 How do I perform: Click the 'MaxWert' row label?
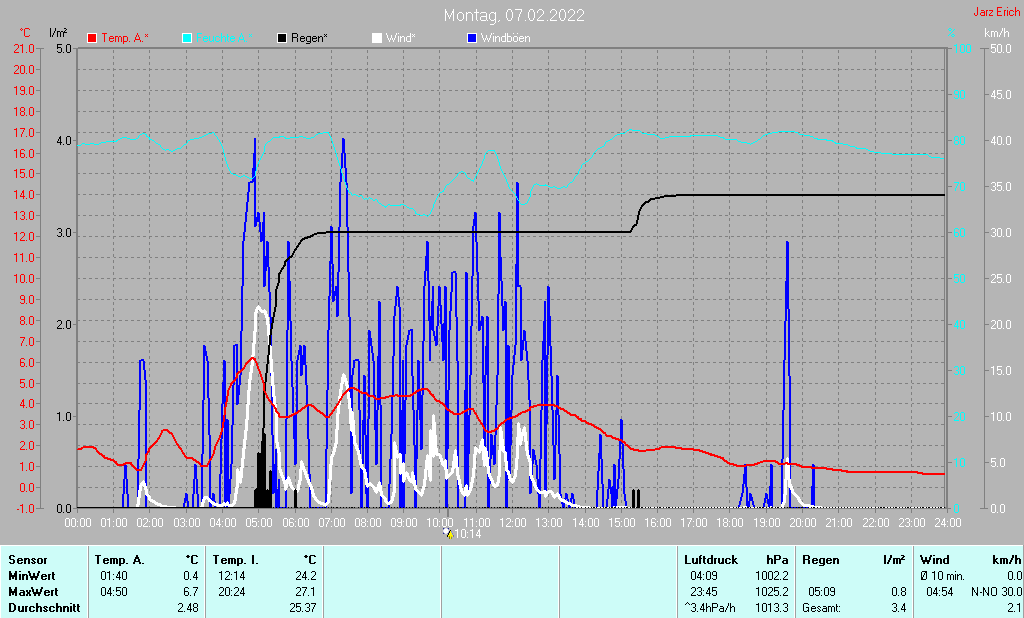33,592
